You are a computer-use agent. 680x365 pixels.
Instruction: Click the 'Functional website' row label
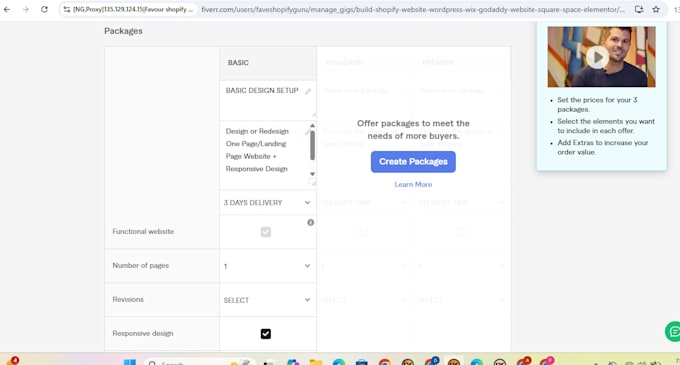pyautogui.click(x=143, y=231)
